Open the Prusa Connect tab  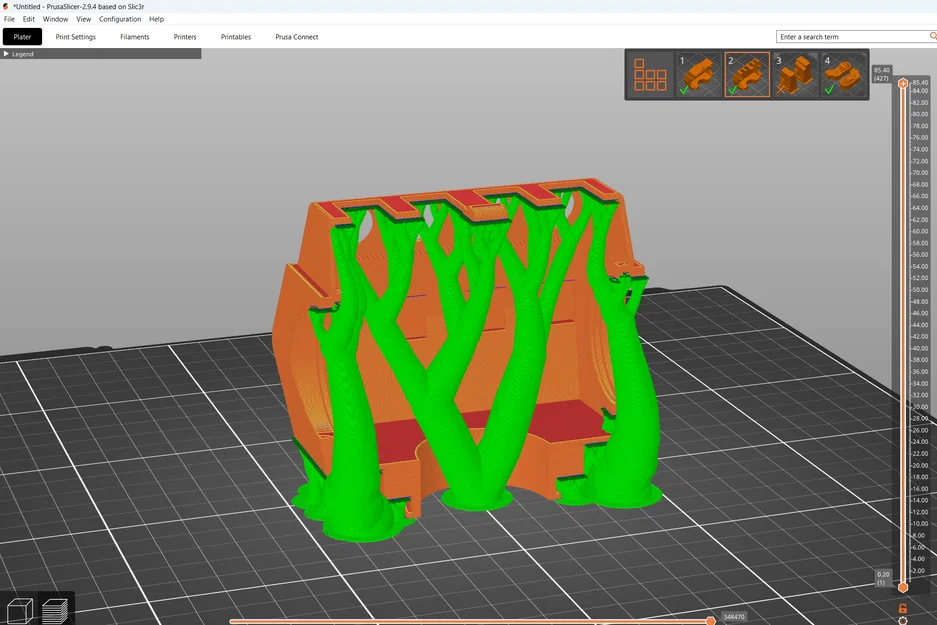296,36
